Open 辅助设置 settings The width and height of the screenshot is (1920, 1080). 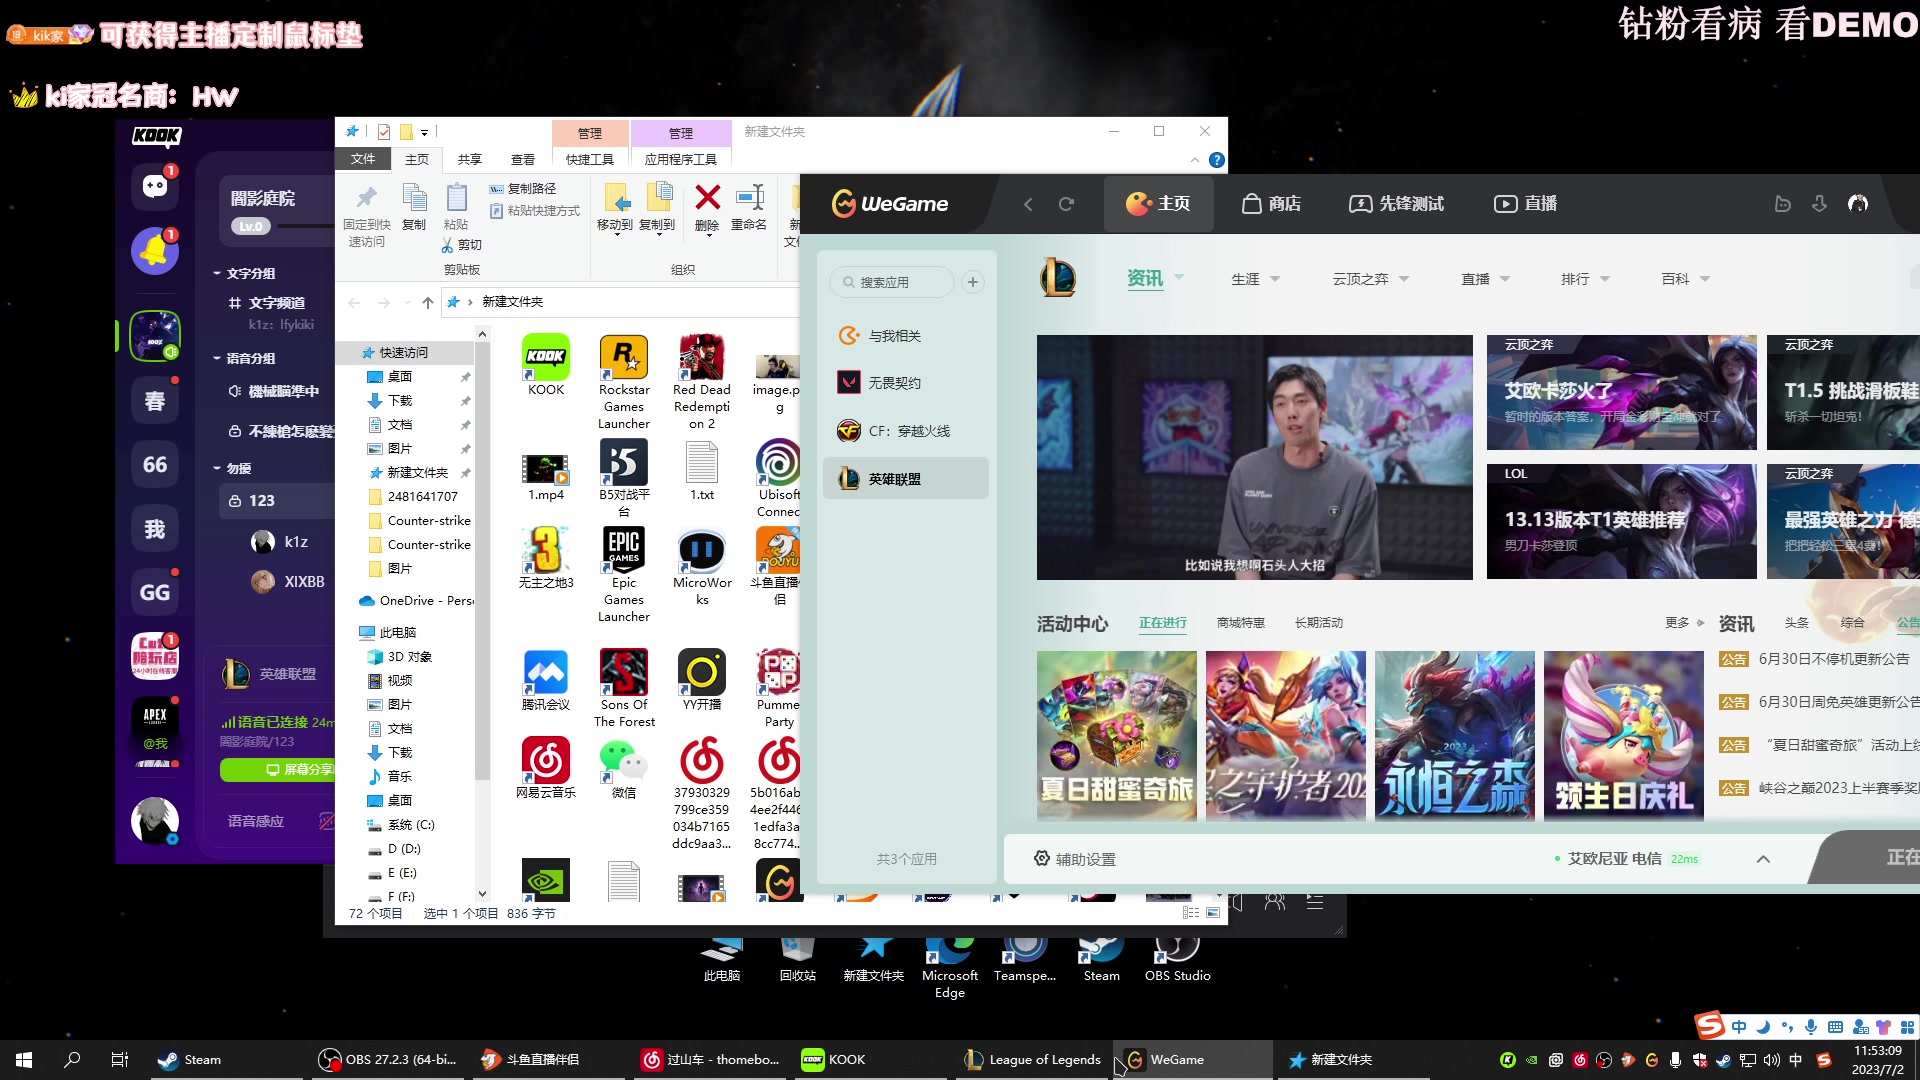1075,859
